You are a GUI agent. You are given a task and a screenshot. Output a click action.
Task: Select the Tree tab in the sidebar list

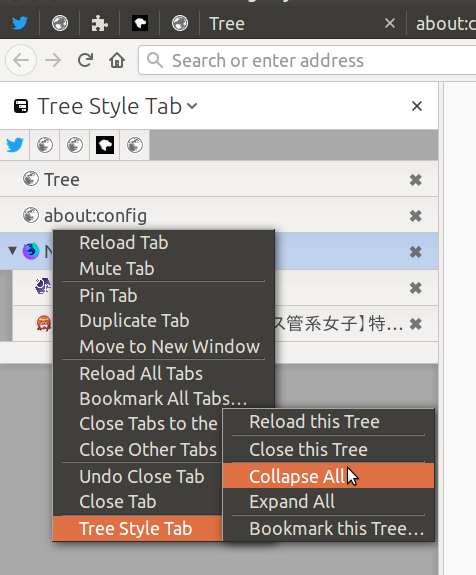[x=219, y=179]
